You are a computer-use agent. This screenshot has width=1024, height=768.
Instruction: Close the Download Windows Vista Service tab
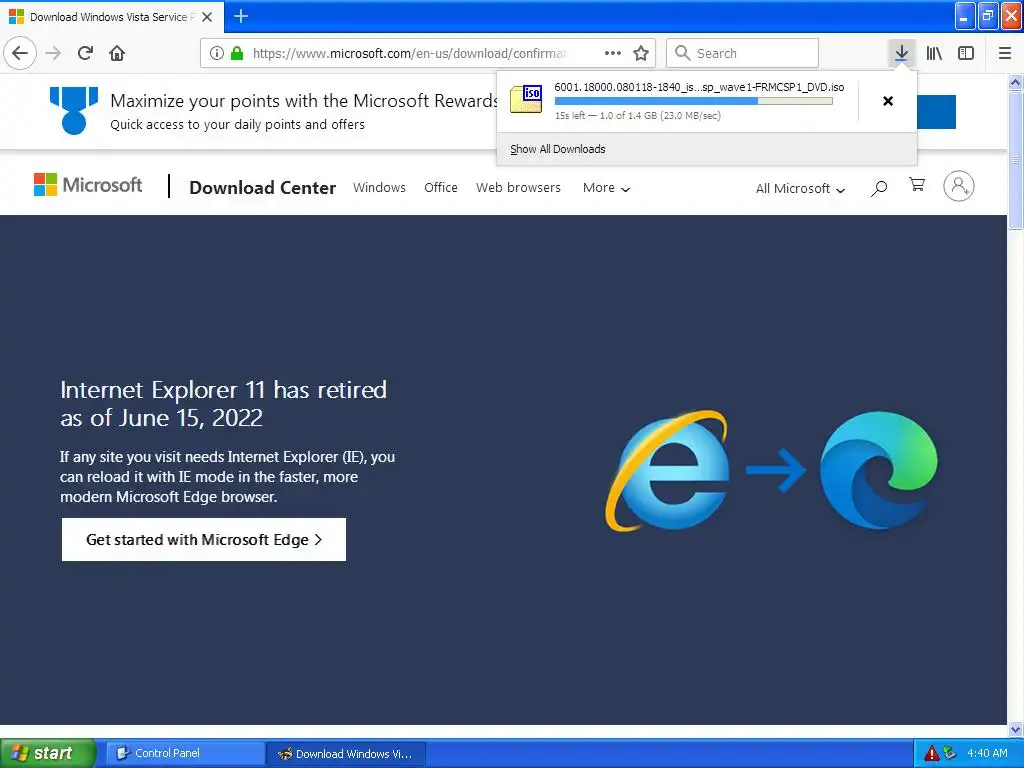[x=207, y=17]
